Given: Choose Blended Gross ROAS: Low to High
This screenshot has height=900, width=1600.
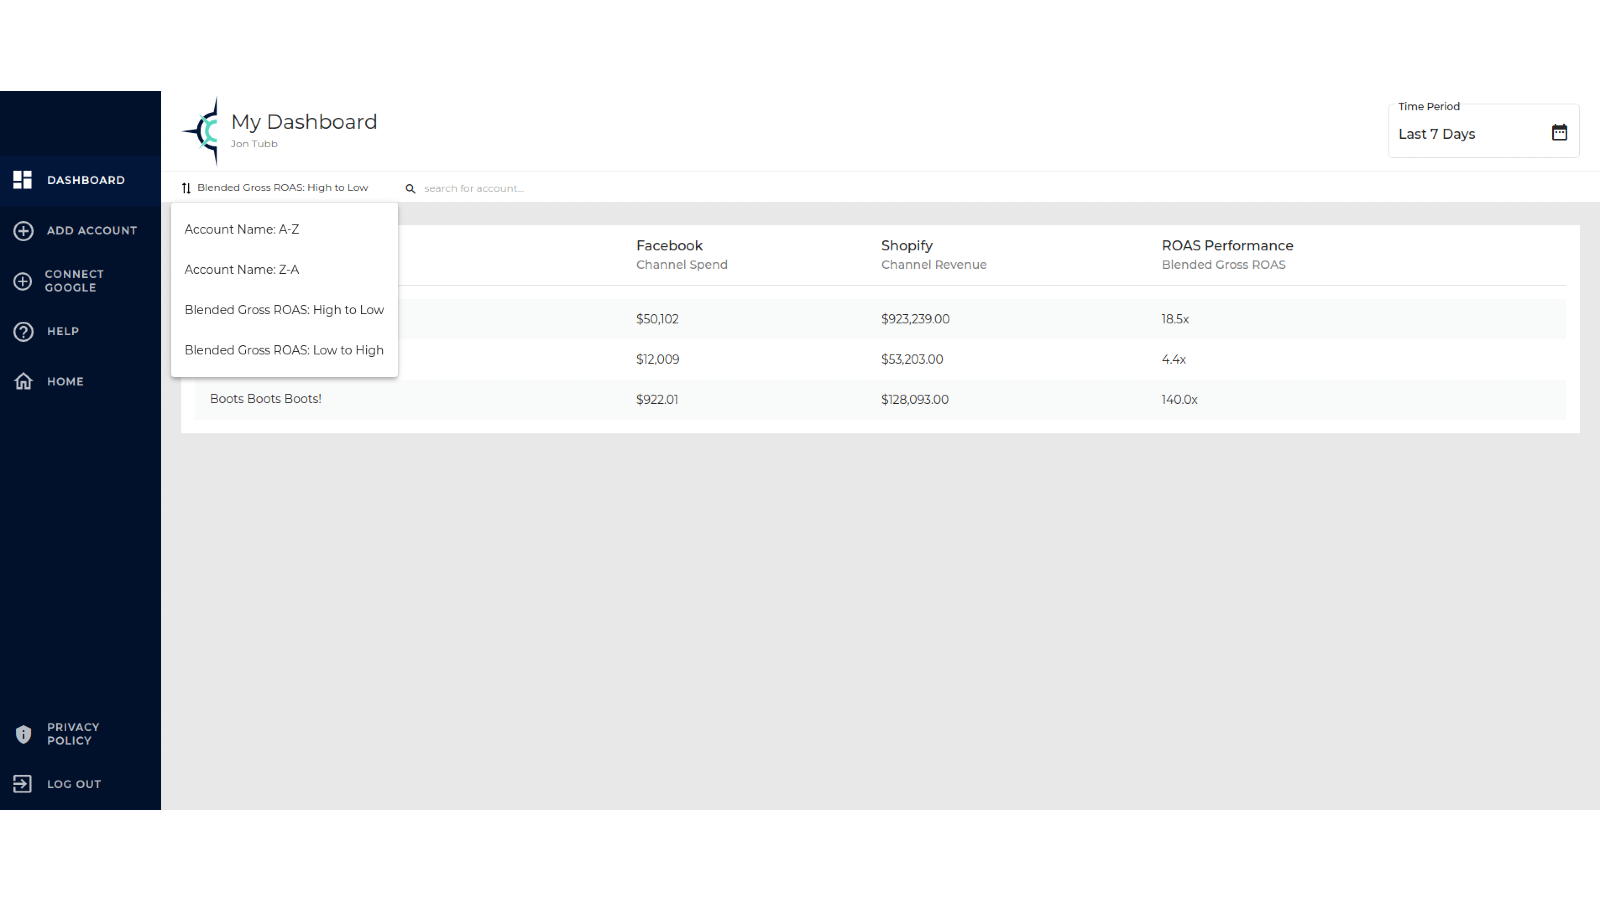Looking at the screenshot, I should point(285,350).
